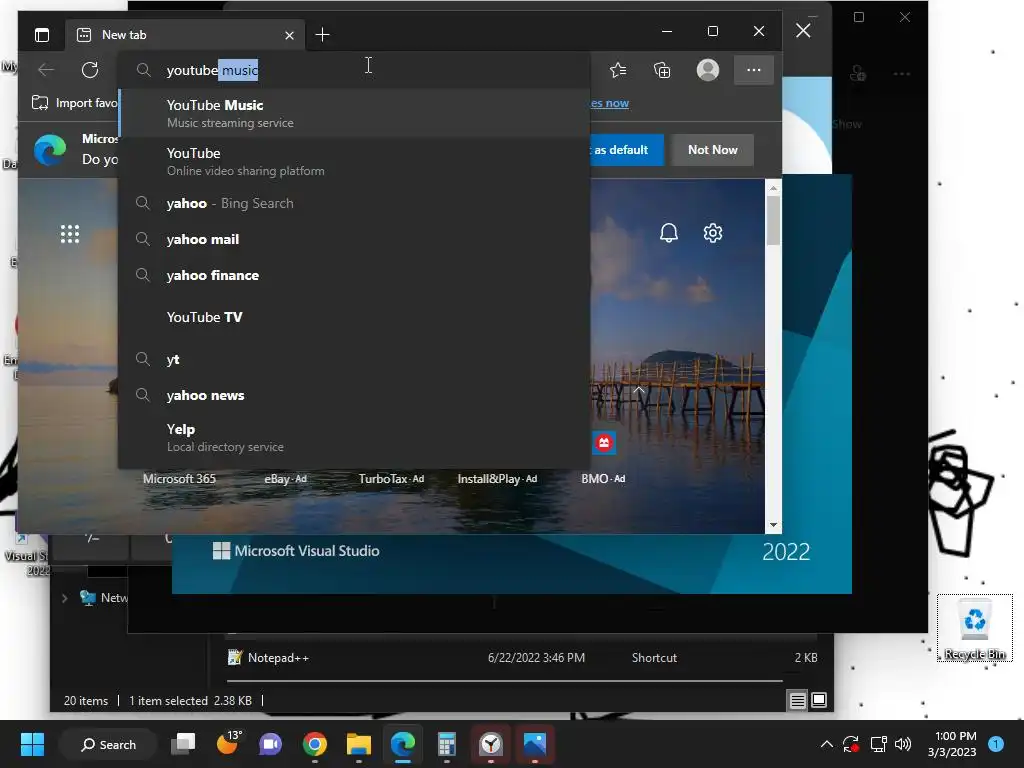
Task: Select yt search suggestion
Action: (354, 359)
